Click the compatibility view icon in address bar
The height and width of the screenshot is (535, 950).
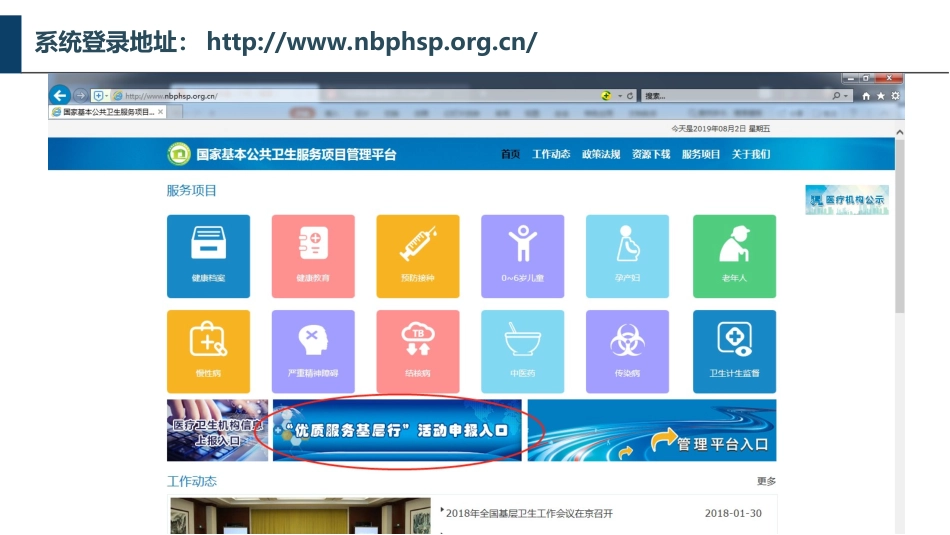click(605, 96)
